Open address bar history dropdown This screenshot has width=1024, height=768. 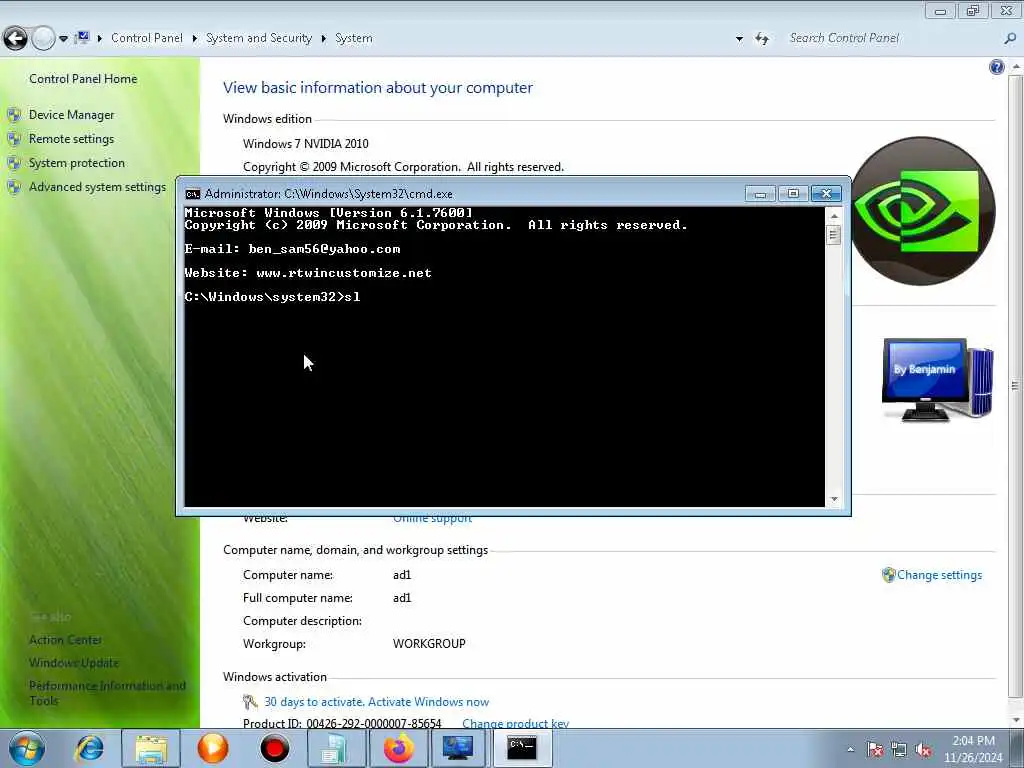739,39
